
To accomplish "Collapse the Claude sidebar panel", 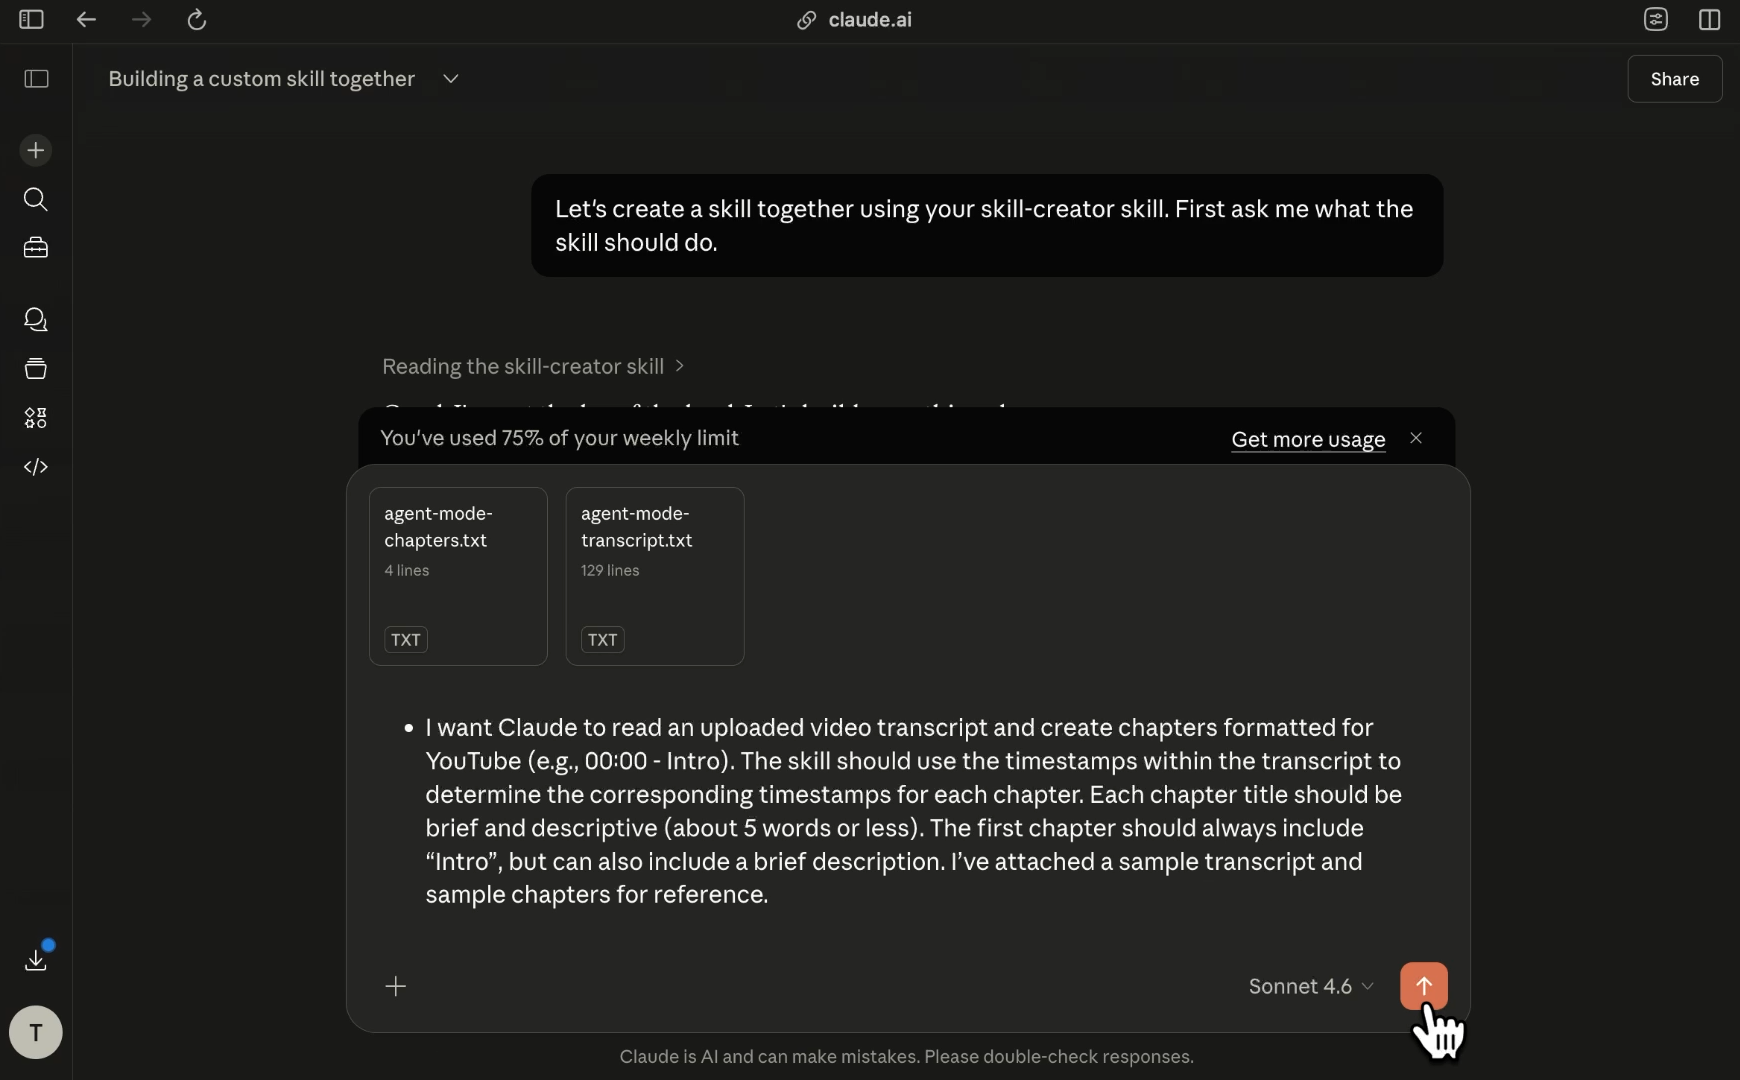I will (36, 79).
